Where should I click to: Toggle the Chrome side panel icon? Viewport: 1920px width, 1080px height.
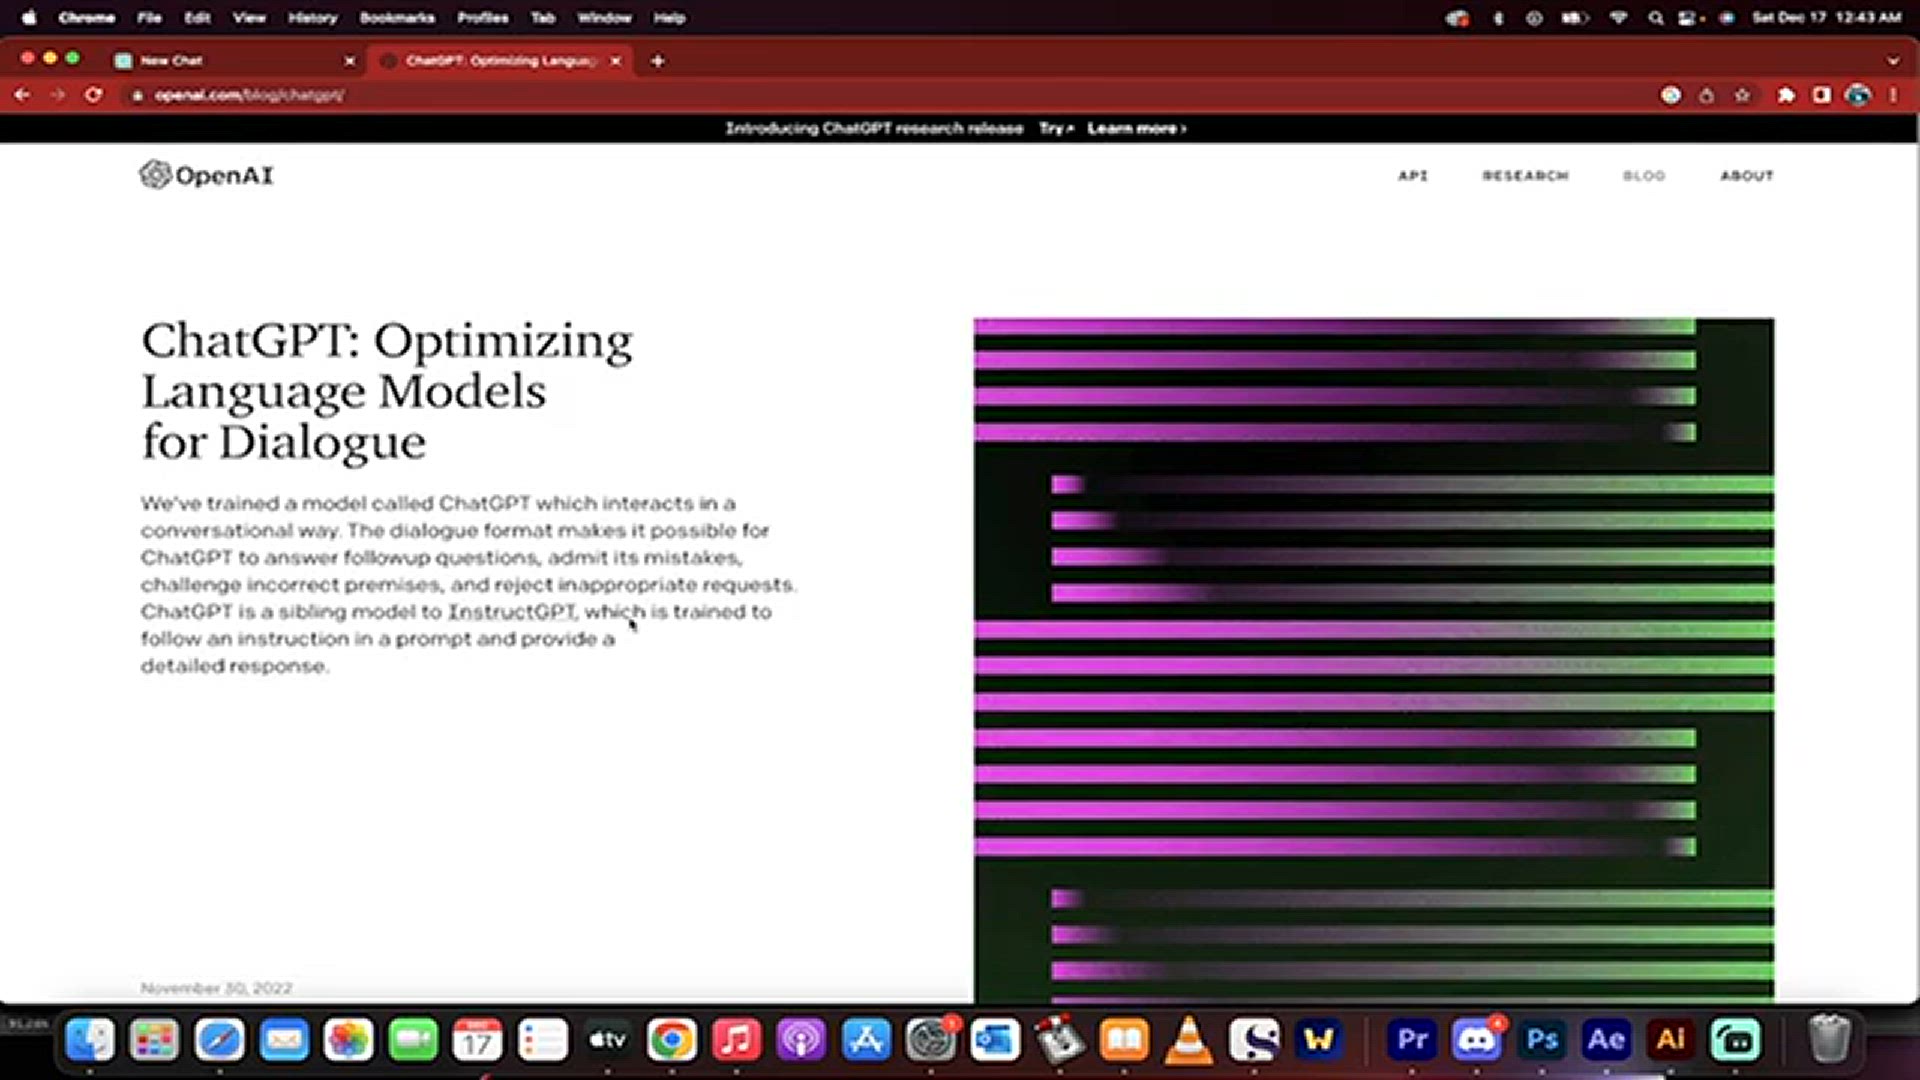coord(1822,95)
